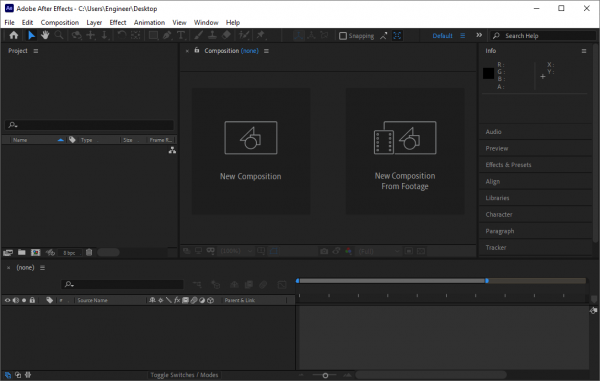Select the Brush tool
Viewport: 600px width, 381px height.
pos(199,36)
